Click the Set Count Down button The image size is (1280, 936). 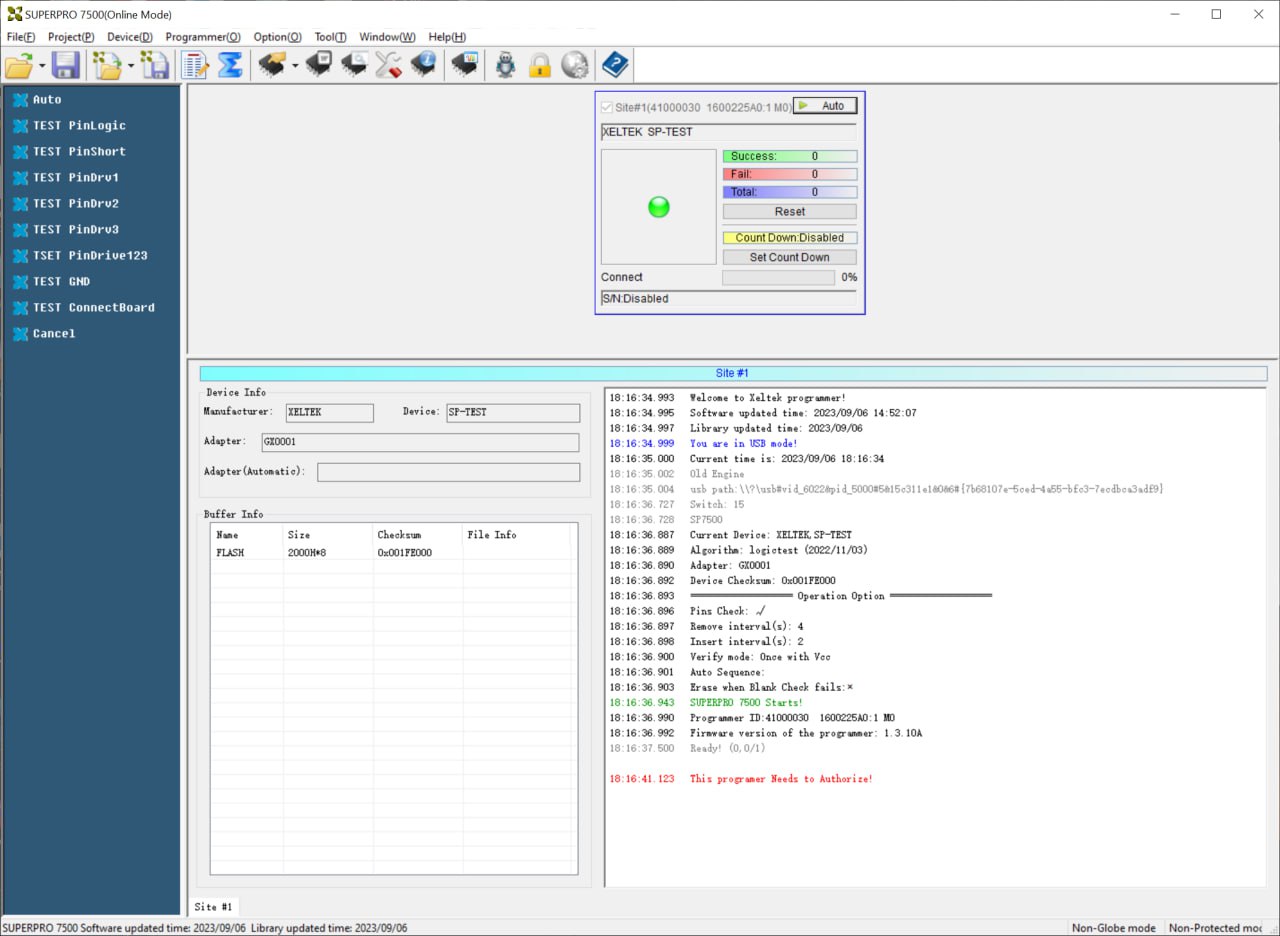[790, 257]
